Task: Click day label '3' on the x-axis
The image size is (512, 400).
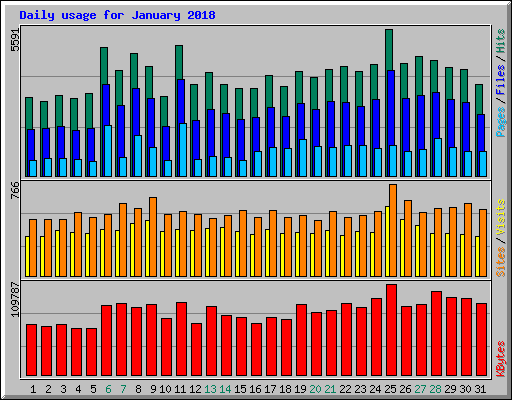Action: coord(63,389)
